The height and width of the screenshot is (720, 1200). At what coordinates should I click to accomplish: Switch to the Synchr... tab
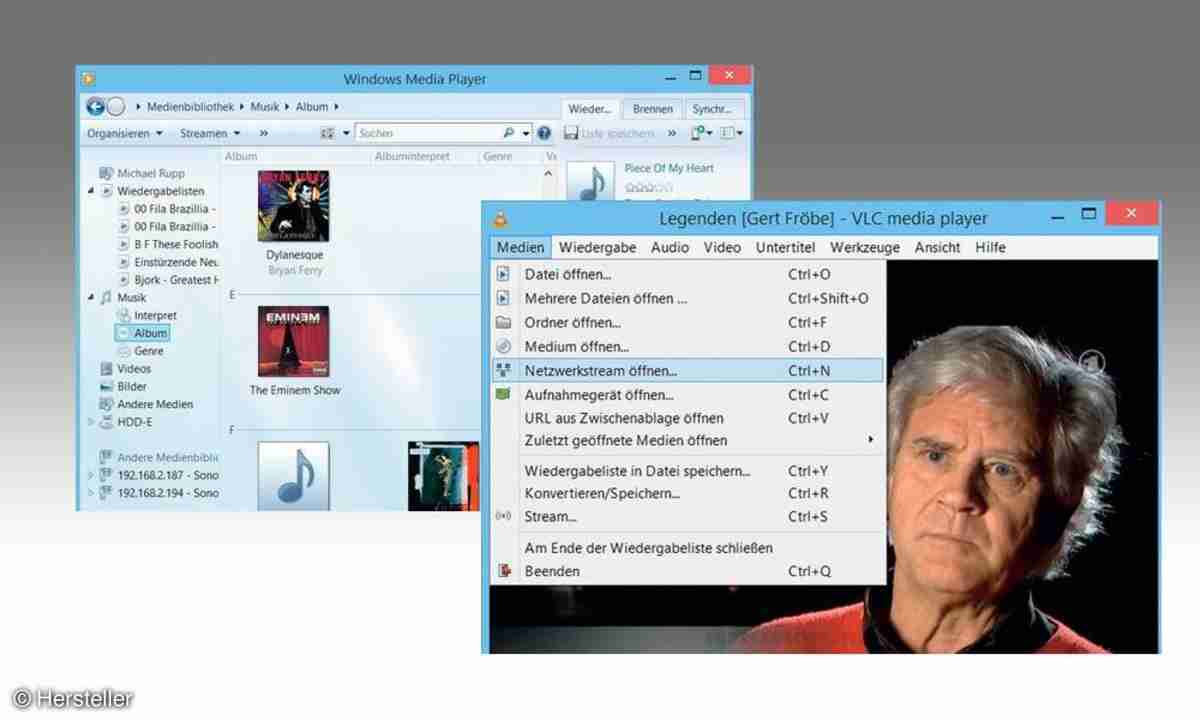coord(712,109)
